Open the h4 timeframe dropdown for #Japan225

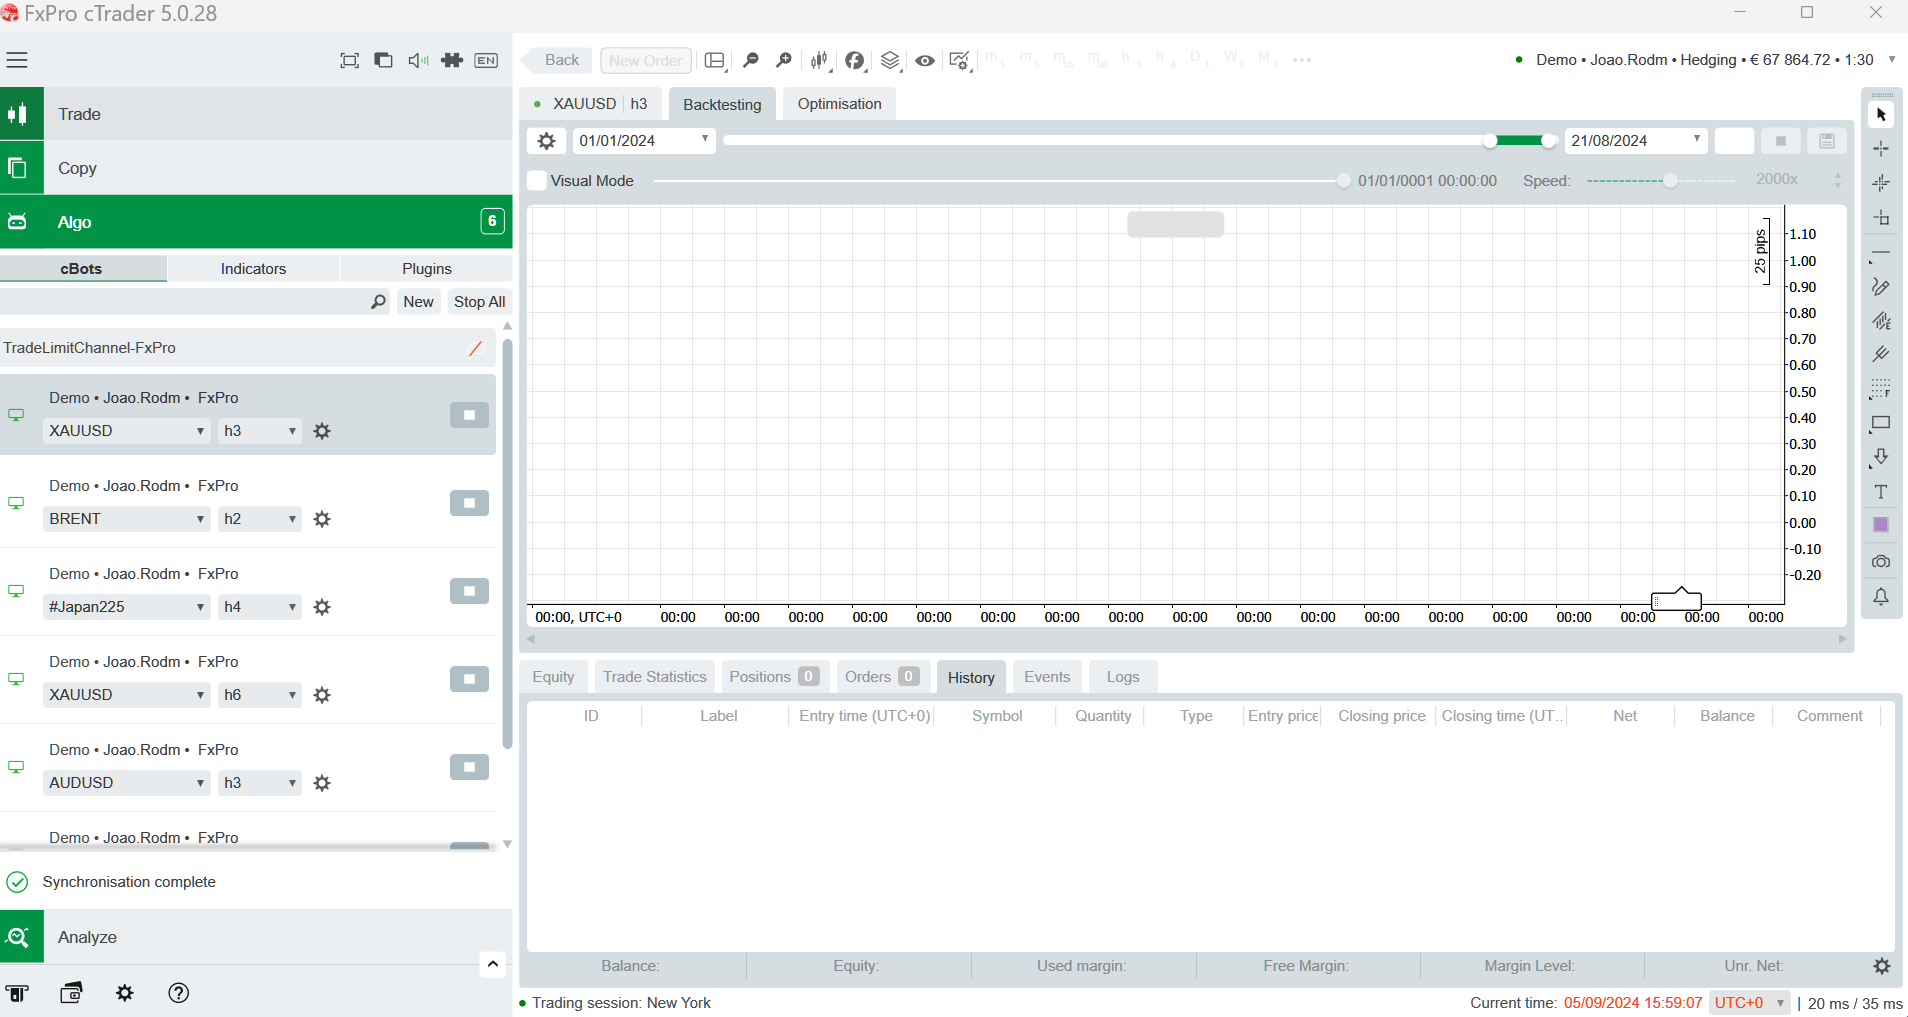click(x=259, y=607)
